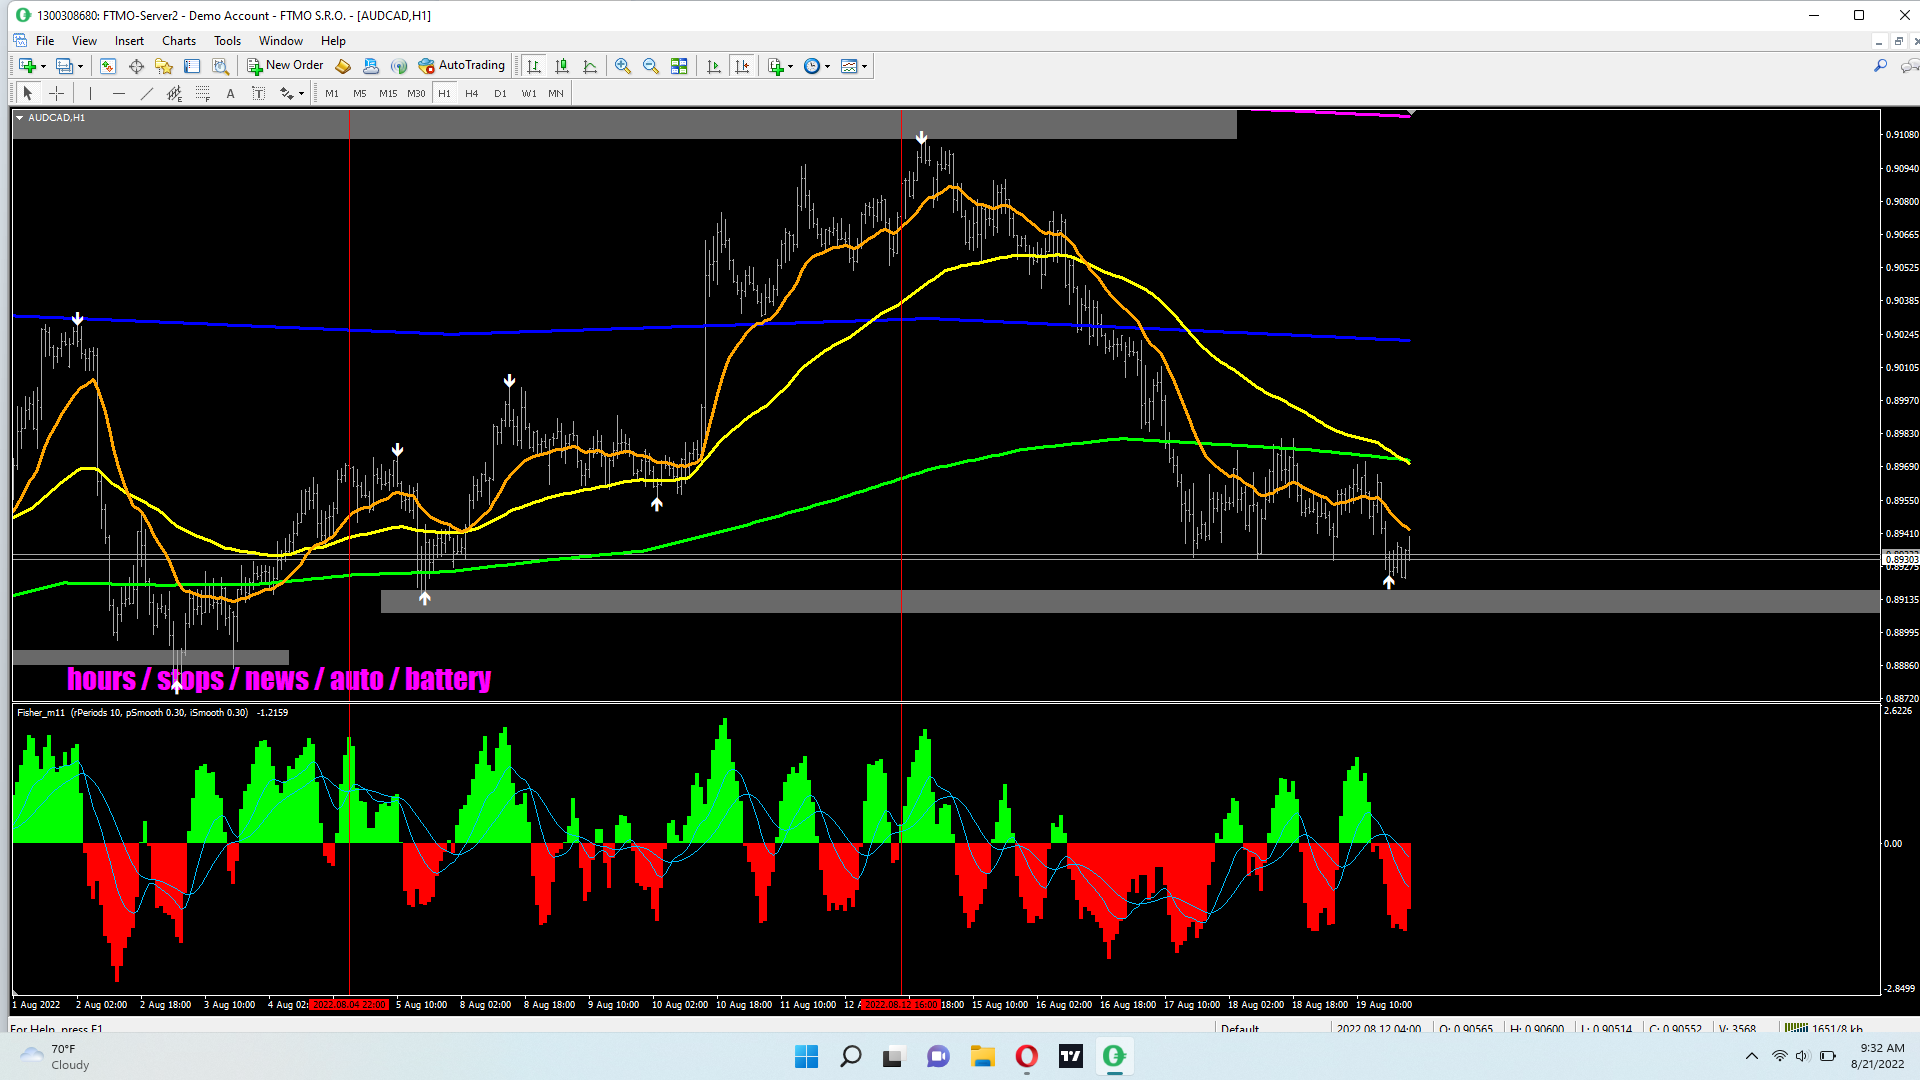The height and width of the screenshot is (1080, 1920).
Task: Toggle the Auto Scroll chart button
Action: [713, 66]
